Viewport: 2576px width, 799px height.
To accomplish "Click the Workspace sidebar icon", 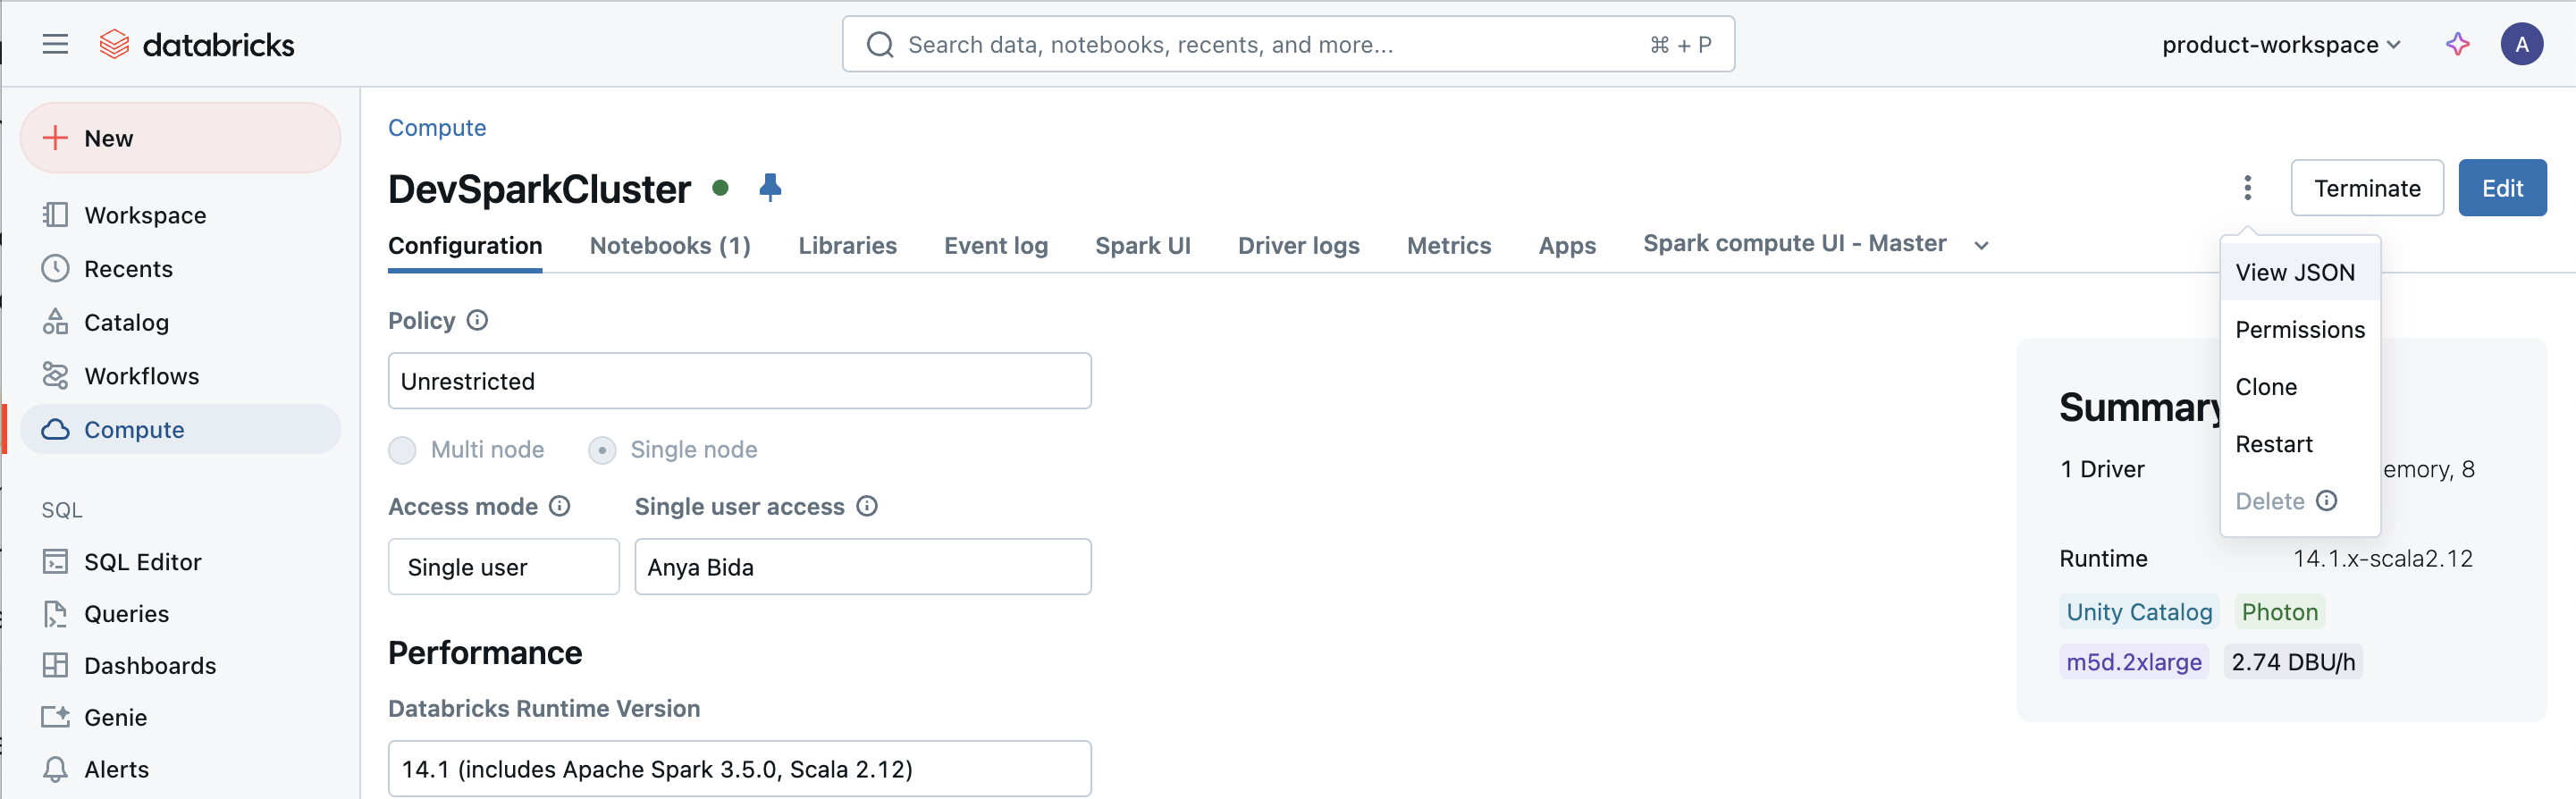I will click(x=55, y=215).
